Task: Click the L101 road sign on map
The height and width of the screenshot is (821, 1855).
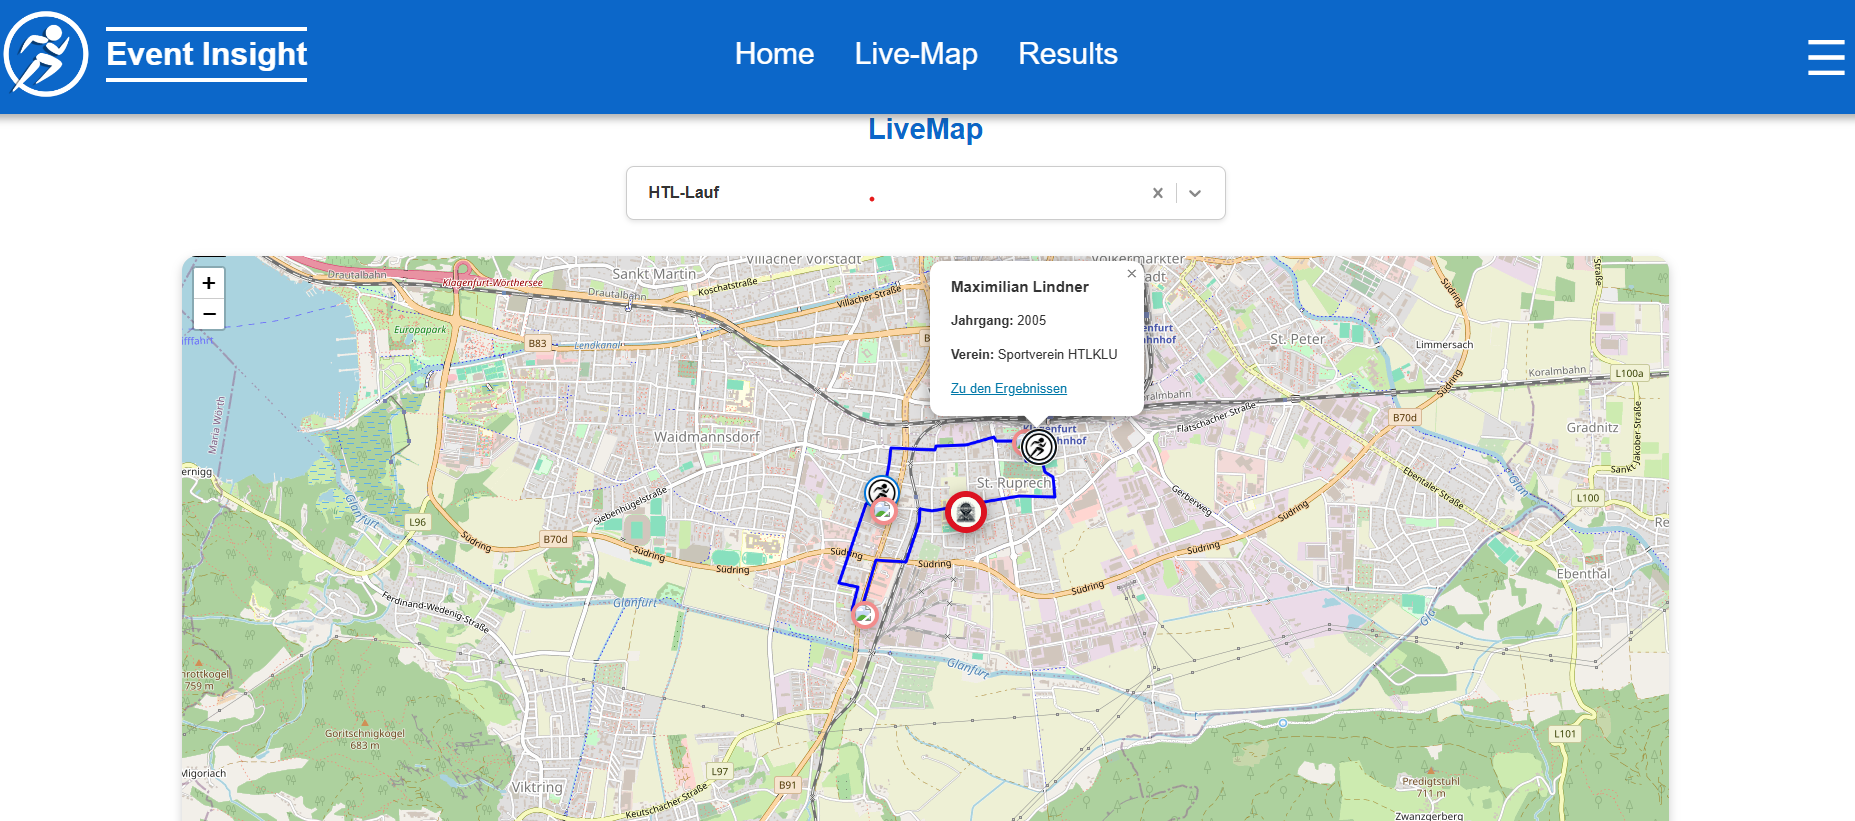Action: [x=1565, y=734]
